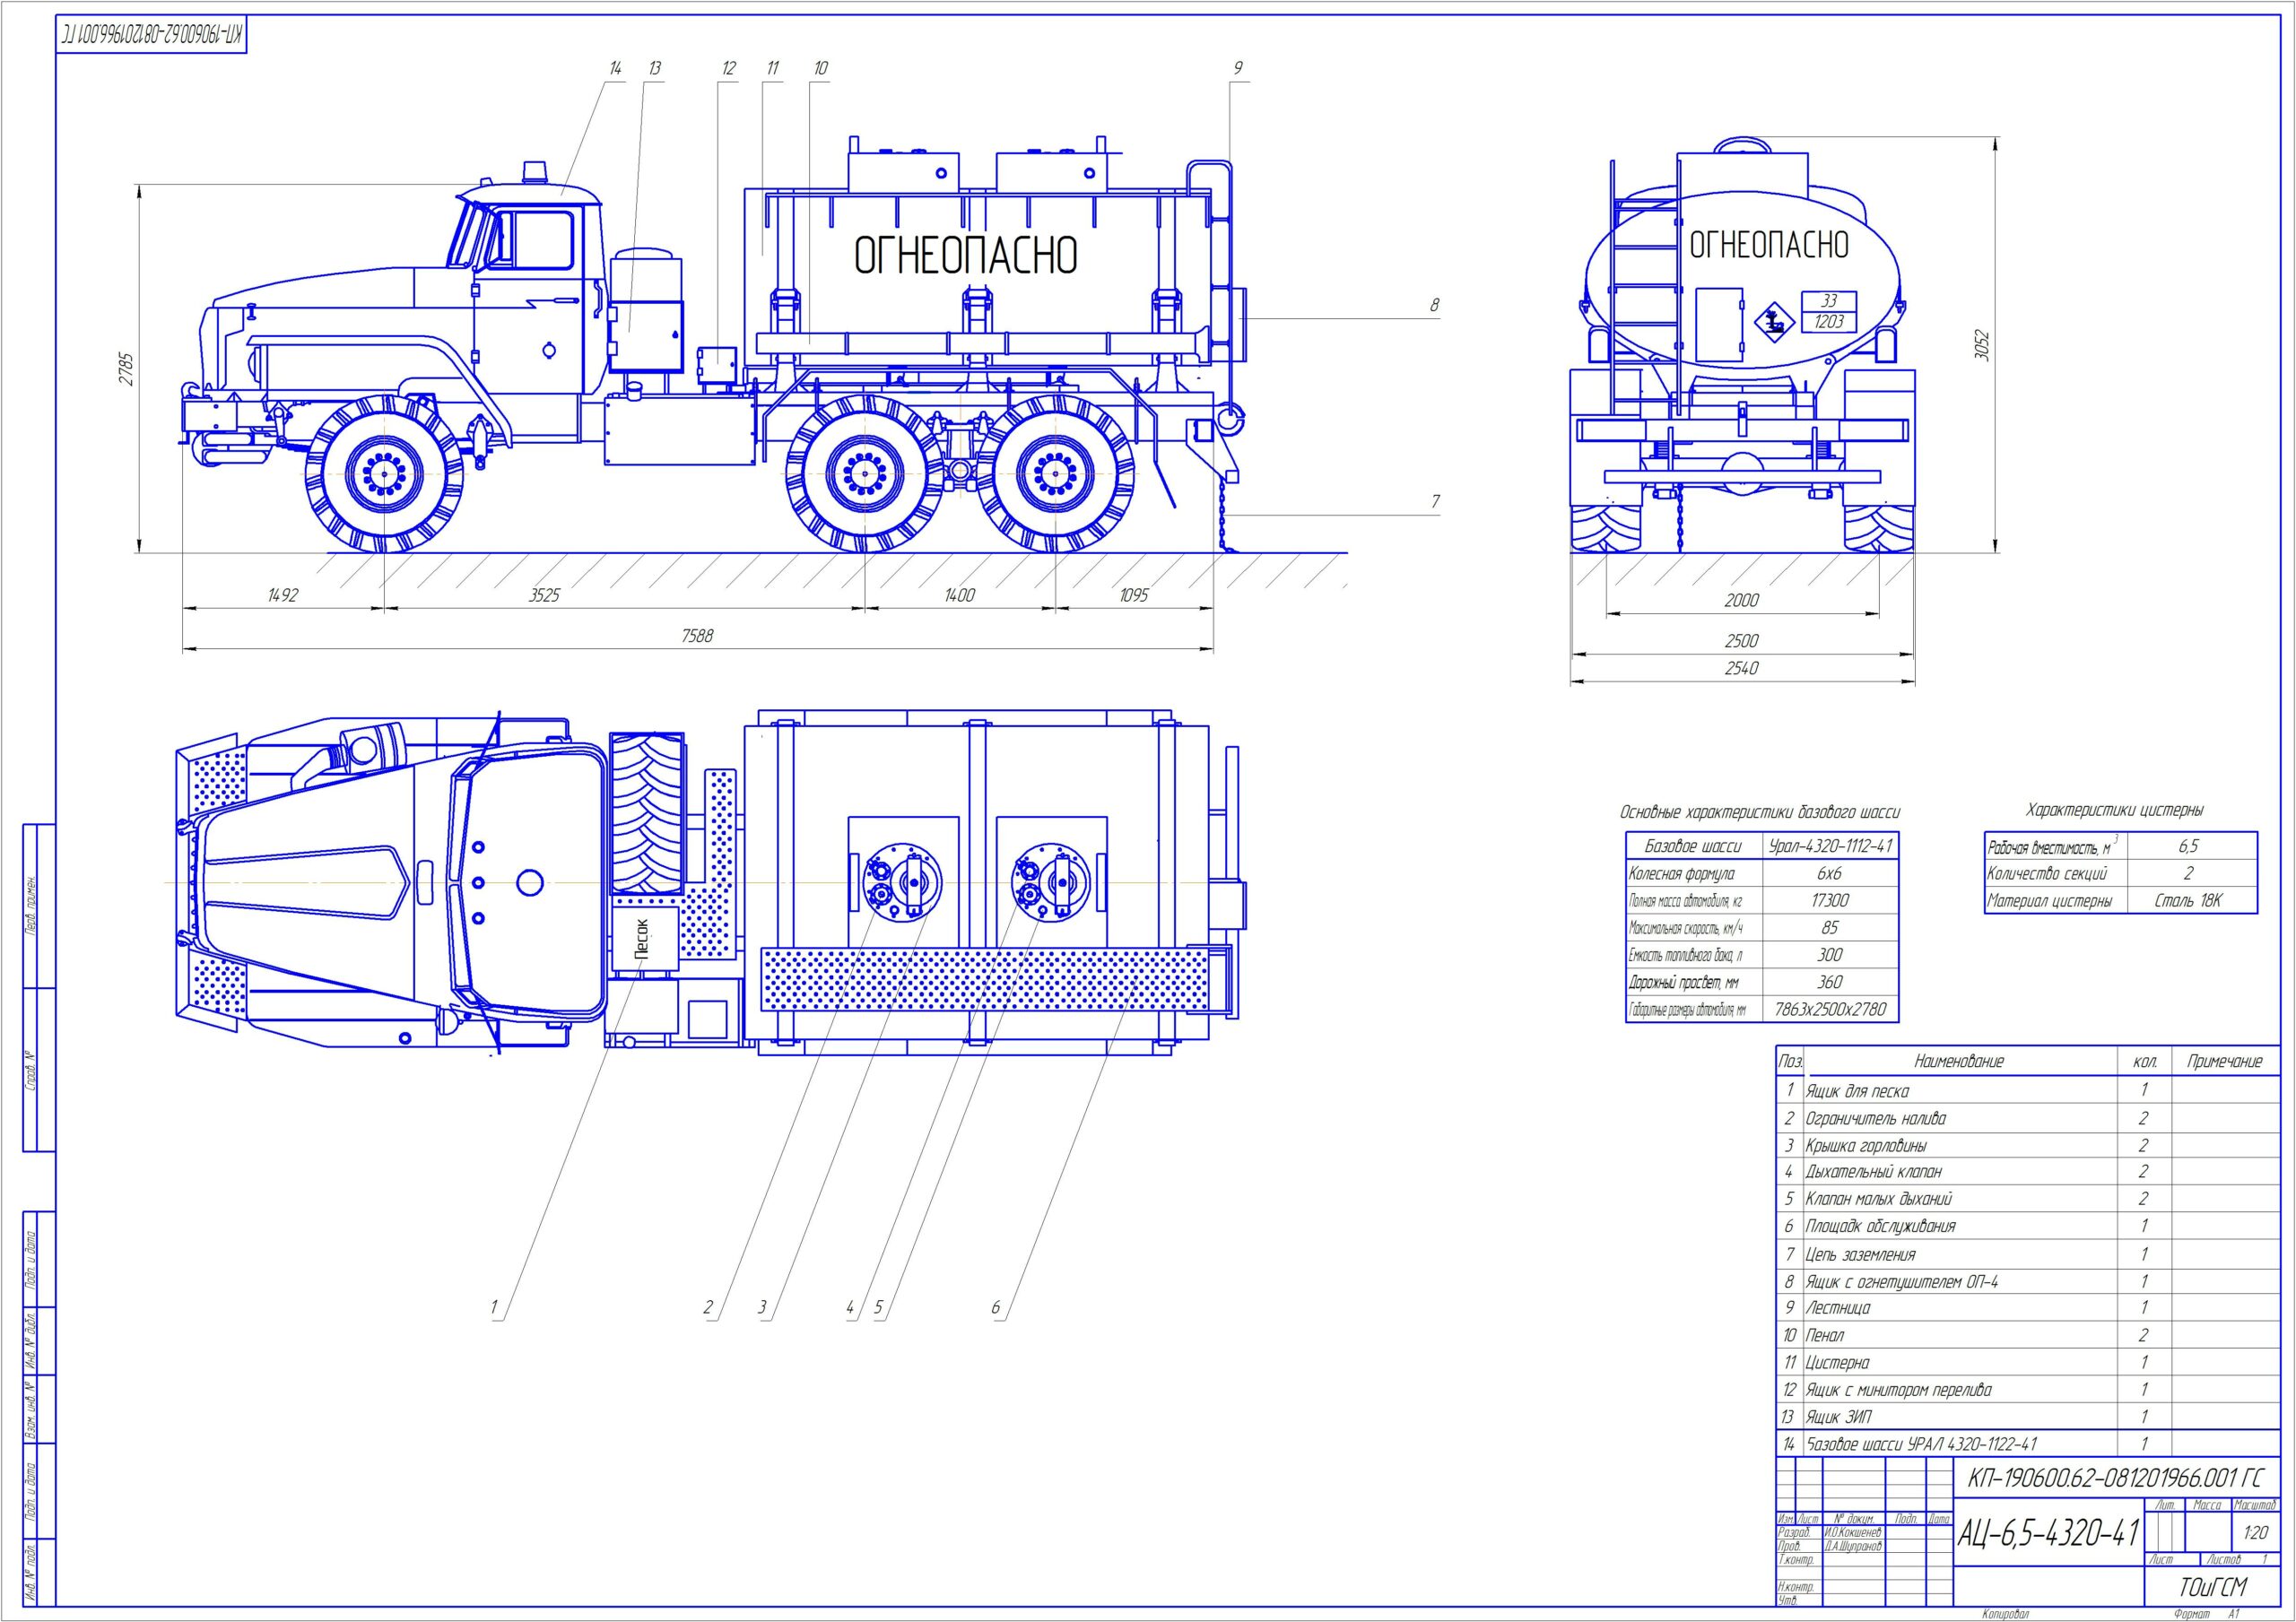The height and width of the screenshot is (1622, 2296).
Task: Select the '1:20' scale value
Action: pos(2255,1532)
